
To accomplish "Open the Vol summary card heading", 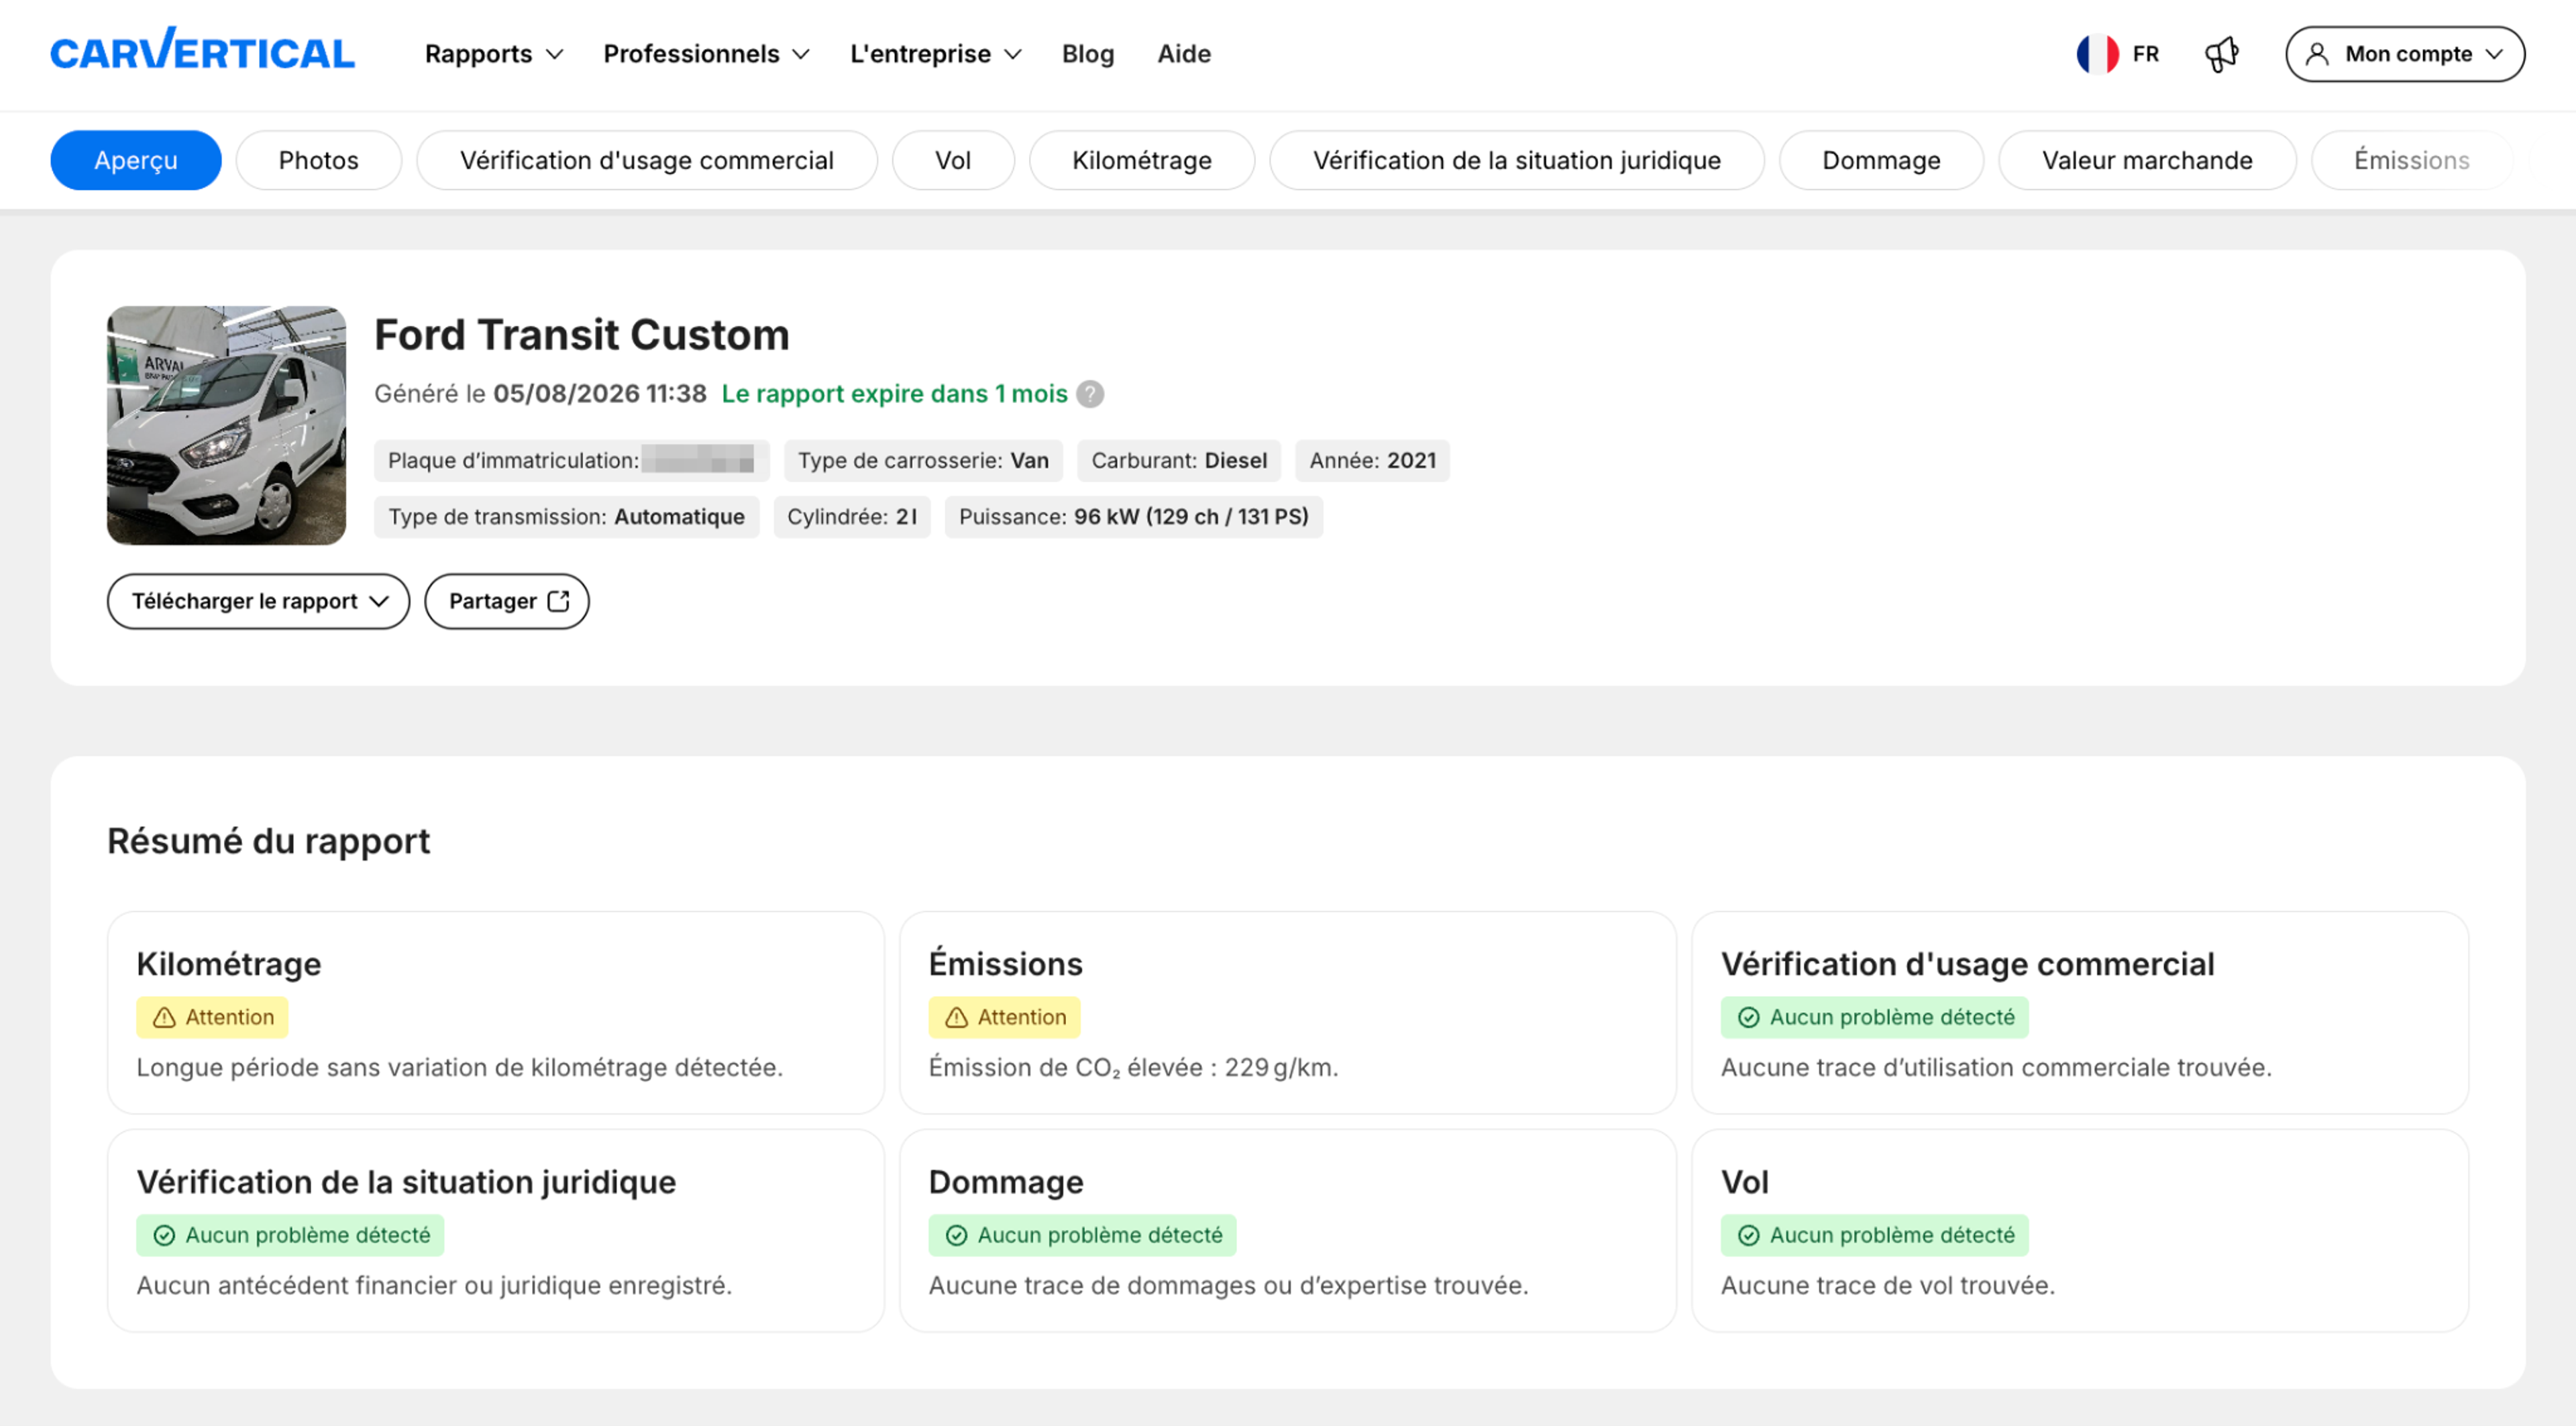I will (1745, 1182).
